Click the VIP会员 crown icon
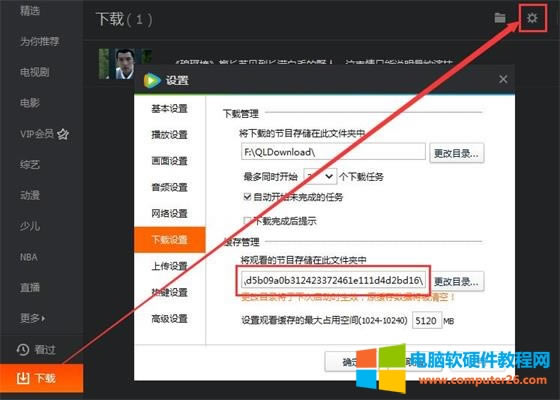560x400 pixels. 63,134
